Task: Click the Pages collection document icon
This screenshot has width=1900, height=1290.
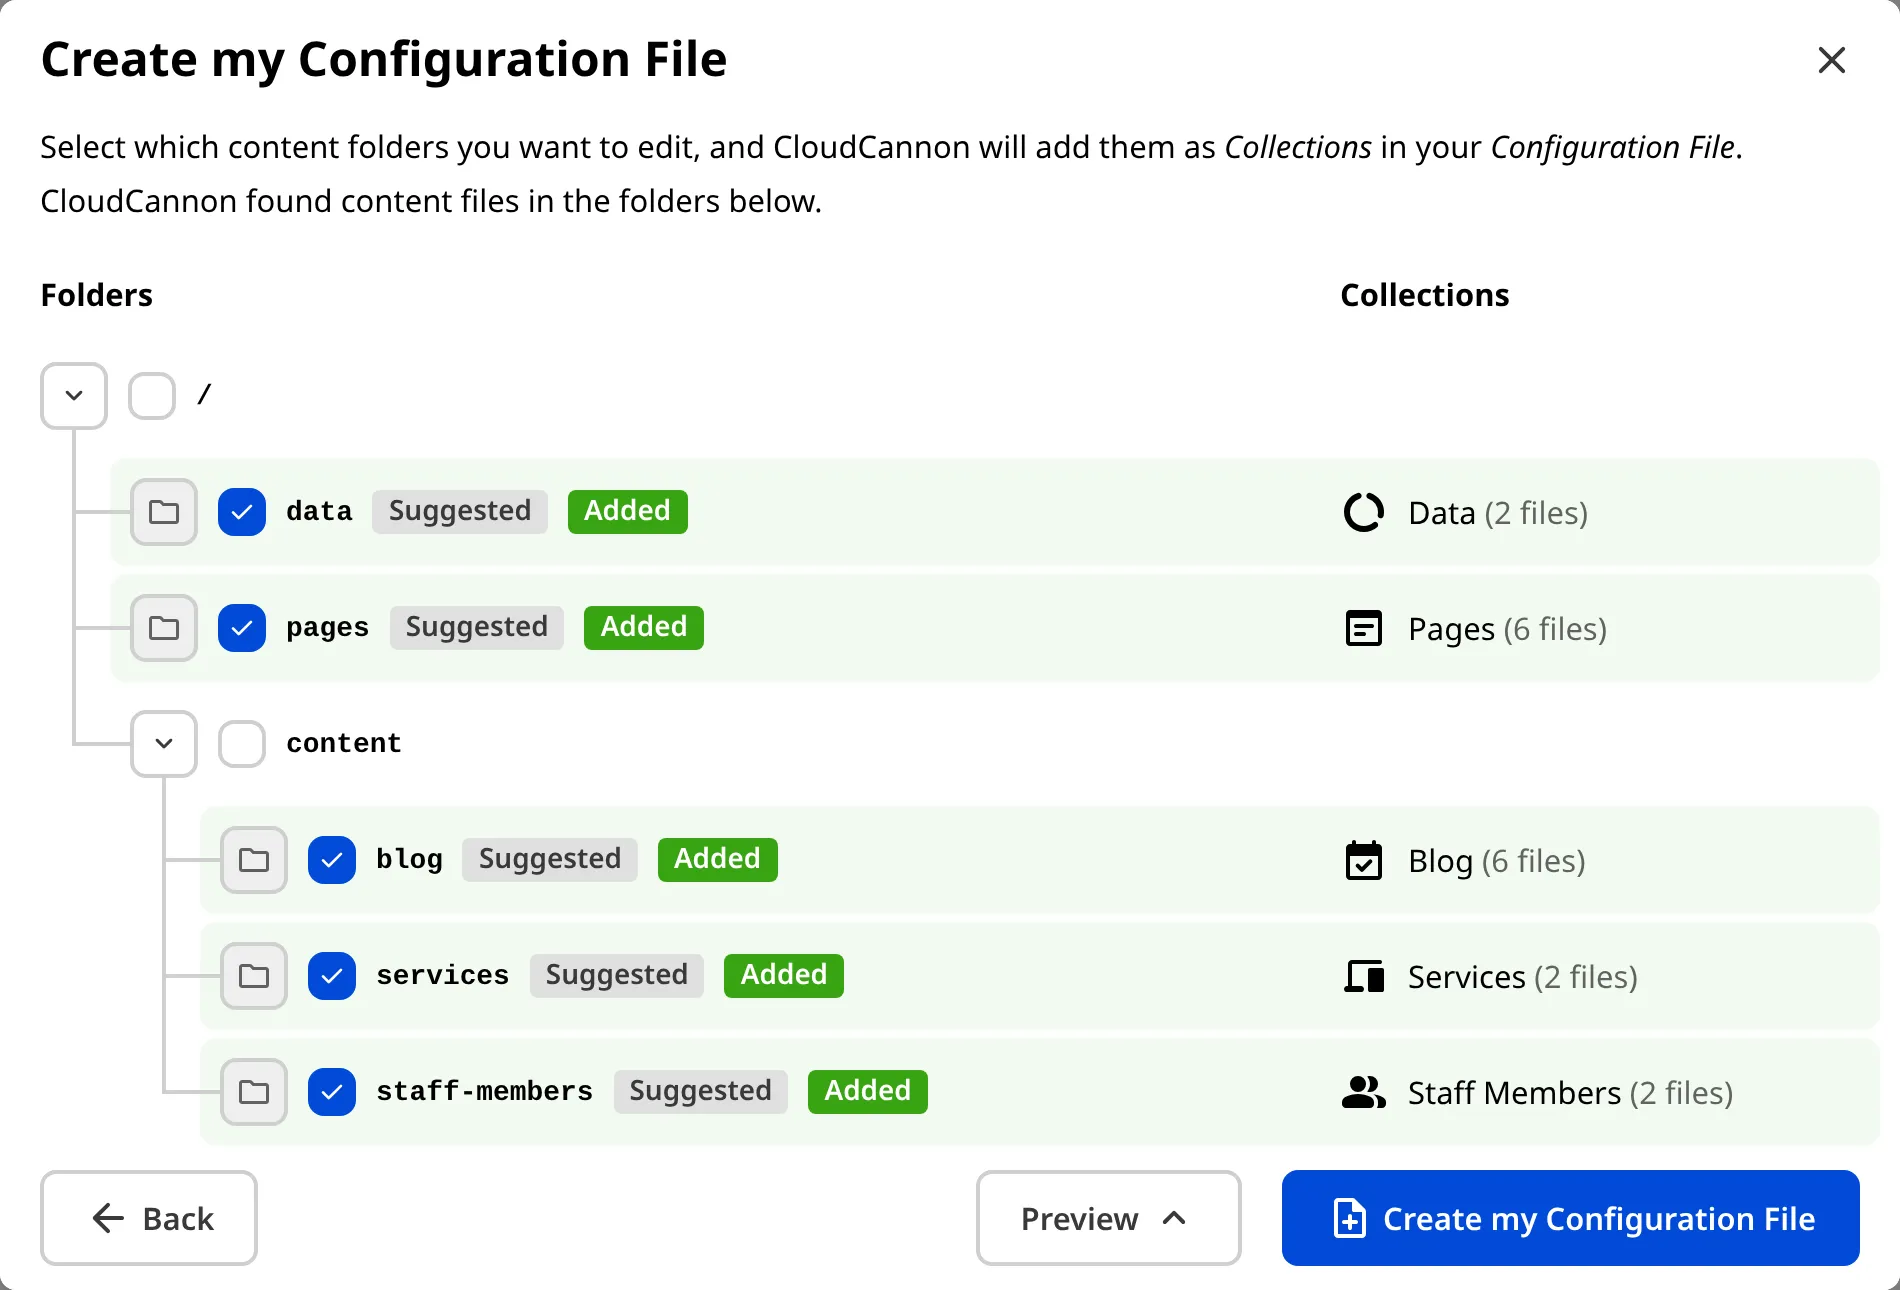Action: click(1363, 628)
